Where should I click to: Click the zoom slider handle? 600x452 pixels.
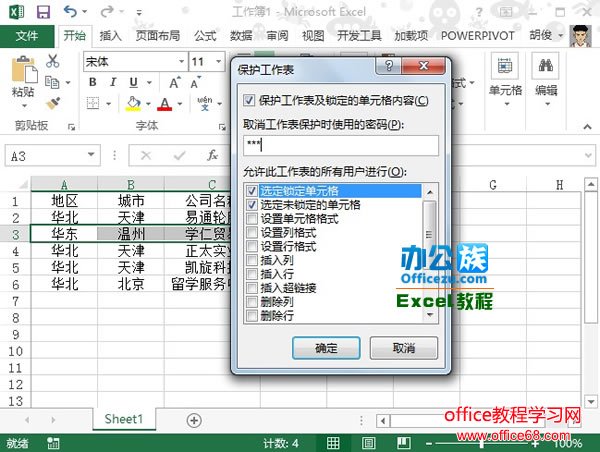pos(481,444)
